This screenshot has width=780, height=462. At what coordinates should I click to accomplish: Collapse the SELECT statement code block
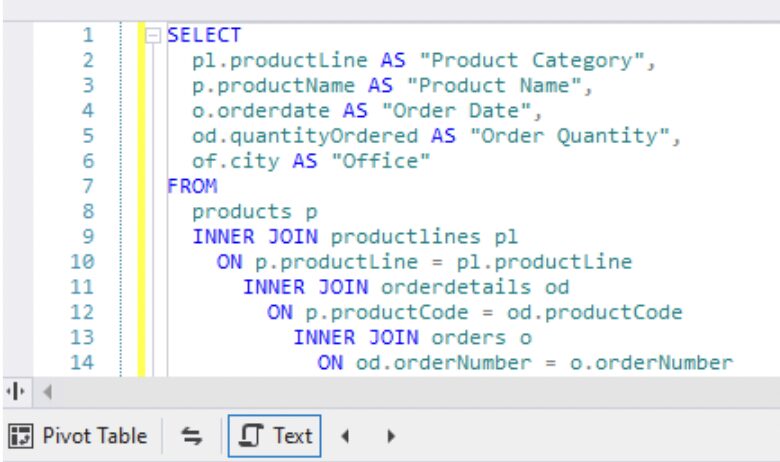(153, 36)
